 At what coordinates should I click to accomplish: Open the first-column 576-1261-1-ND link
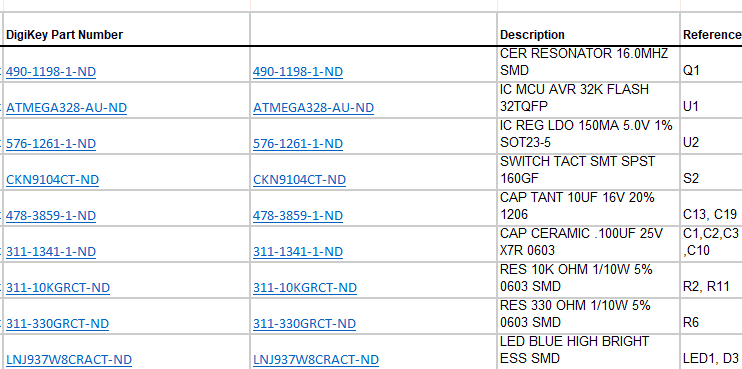click(51, 144)
